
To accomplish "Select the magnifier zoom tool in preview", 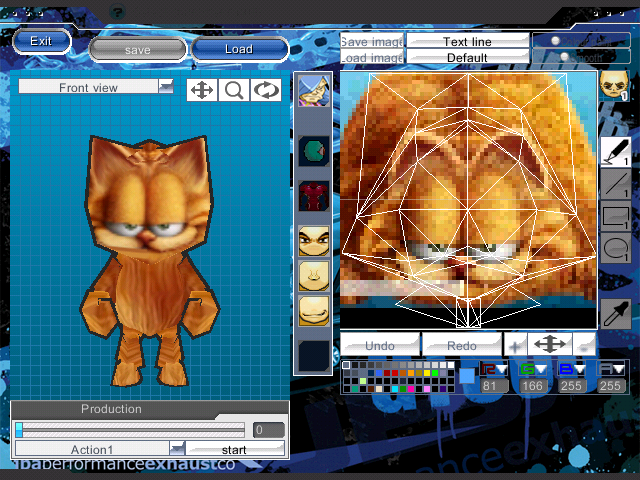I will point(234,90).
